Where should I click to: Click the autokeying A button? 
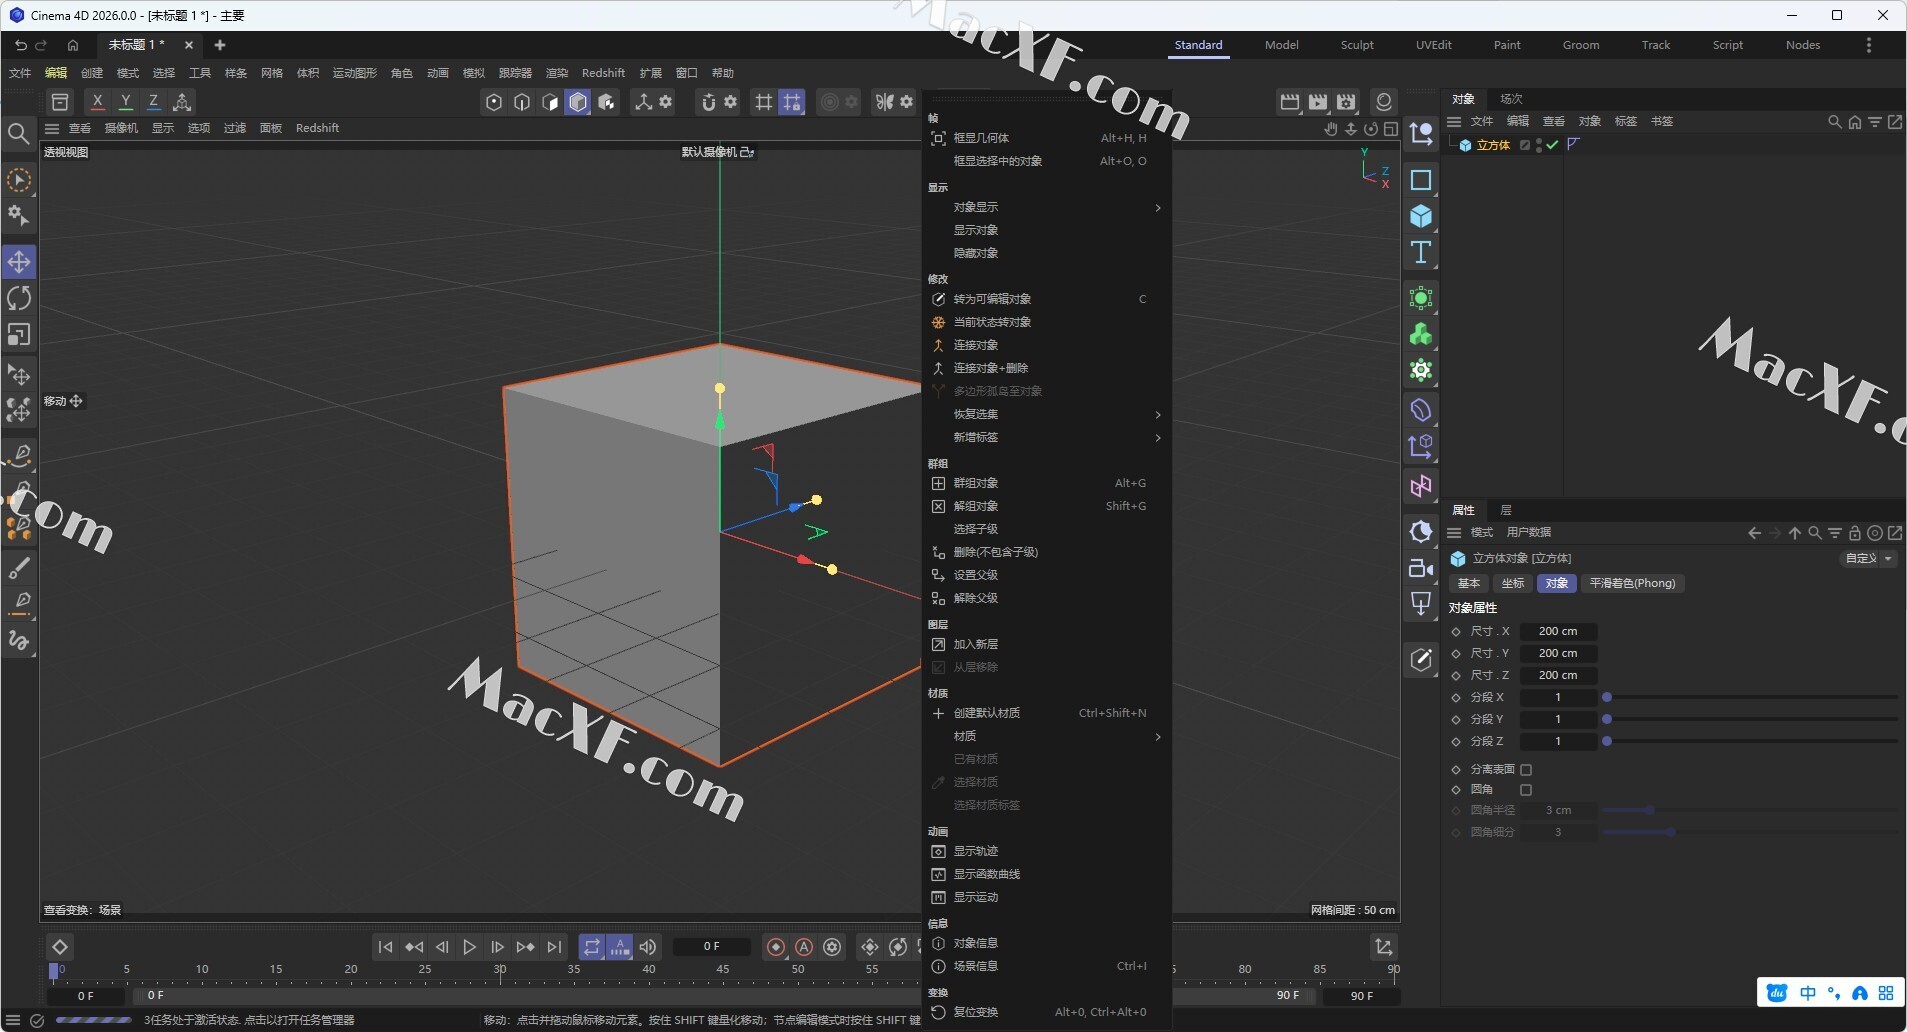pos(804,946)
